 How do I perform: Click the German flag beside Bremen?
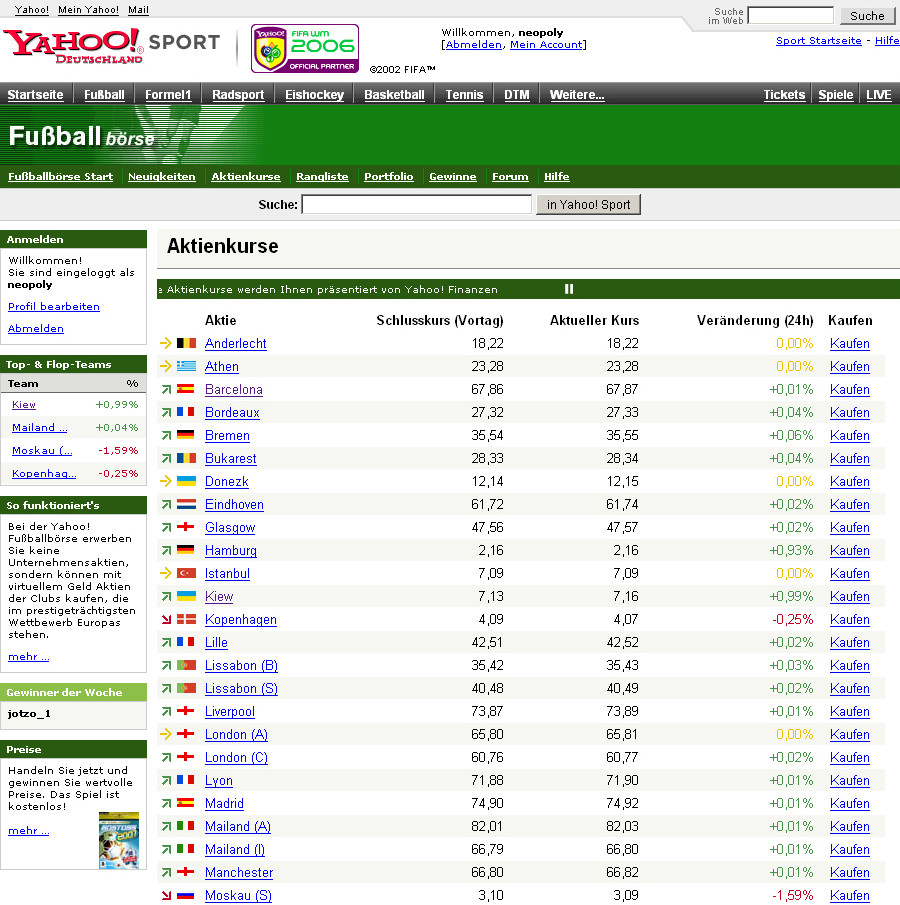[x=186, y=435]
